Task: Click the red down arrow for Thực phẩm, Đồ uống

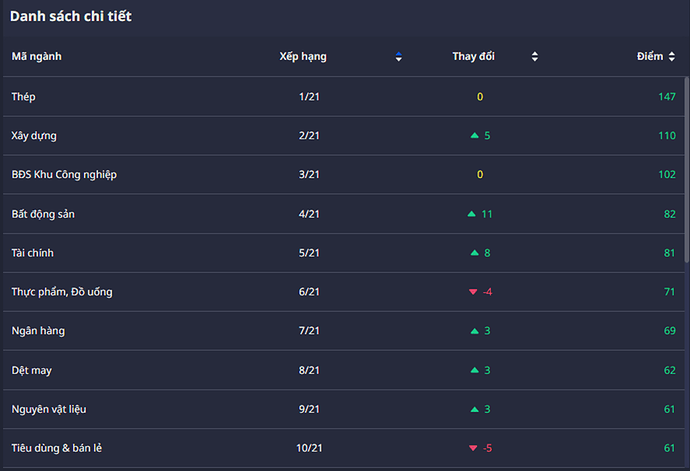Action: [473, 292]
